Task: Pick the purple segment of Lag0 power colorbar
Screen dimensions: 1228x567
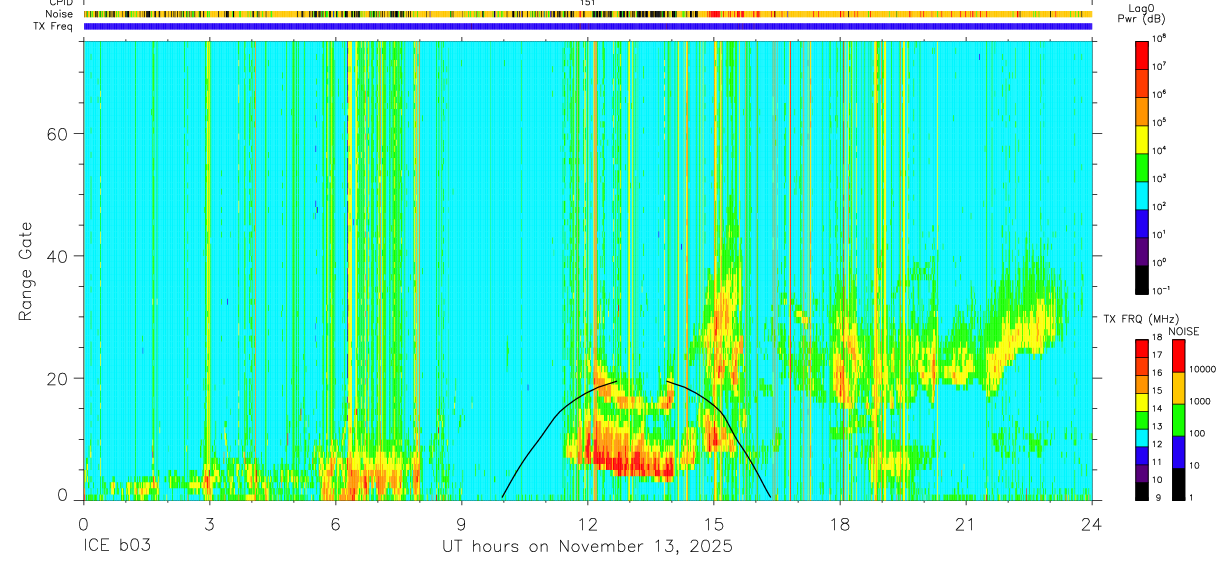Action: click(x=1142, y=250)
